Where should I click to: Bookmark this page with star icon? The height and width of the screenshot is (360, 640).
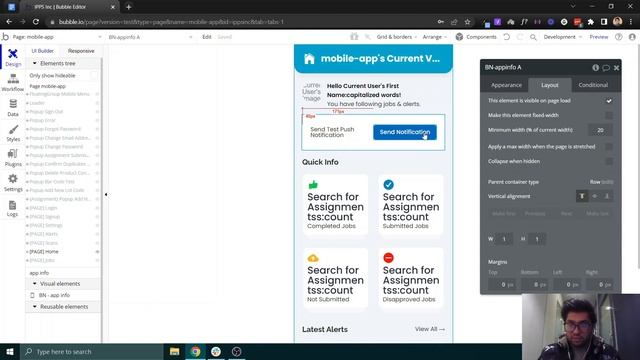[467, 22]
